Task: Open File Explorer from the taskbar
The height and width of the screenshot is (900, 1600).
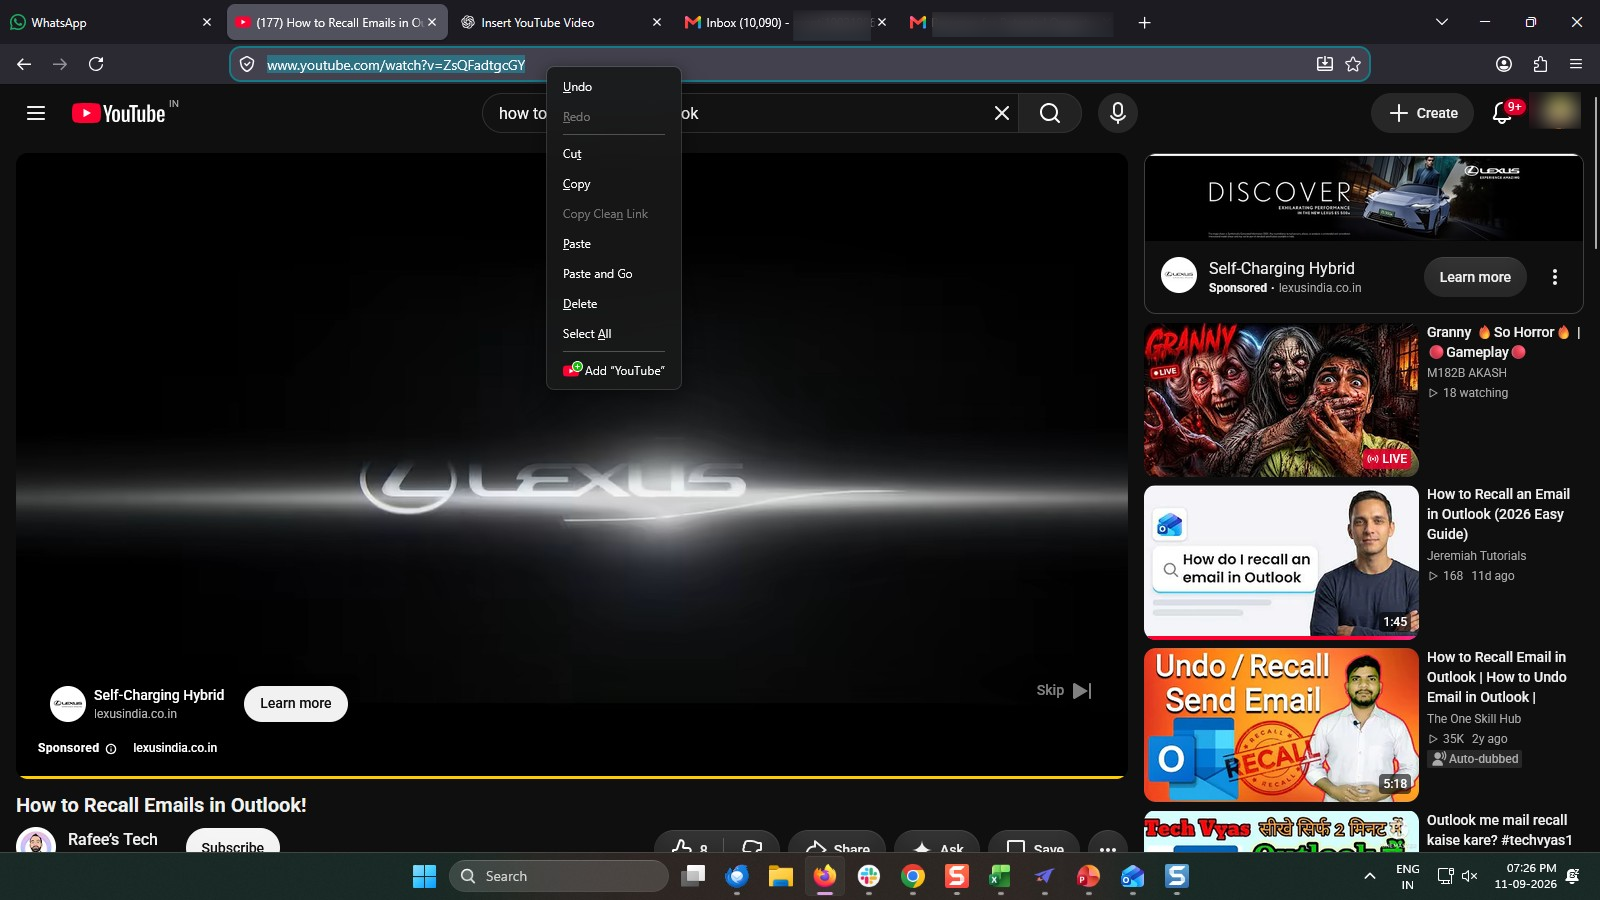Action: (x=781, y=876)
